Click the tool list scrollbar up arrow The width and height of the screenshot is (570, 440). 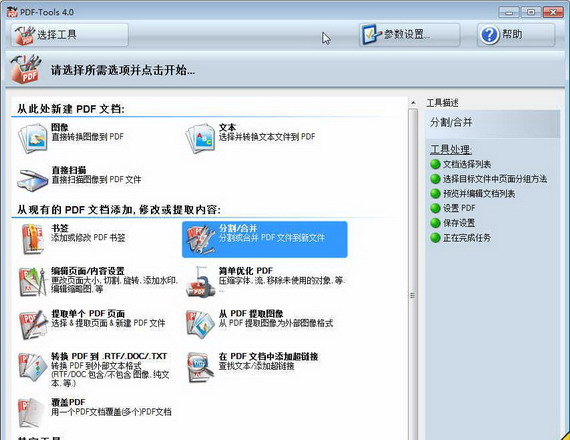[413, 103]
